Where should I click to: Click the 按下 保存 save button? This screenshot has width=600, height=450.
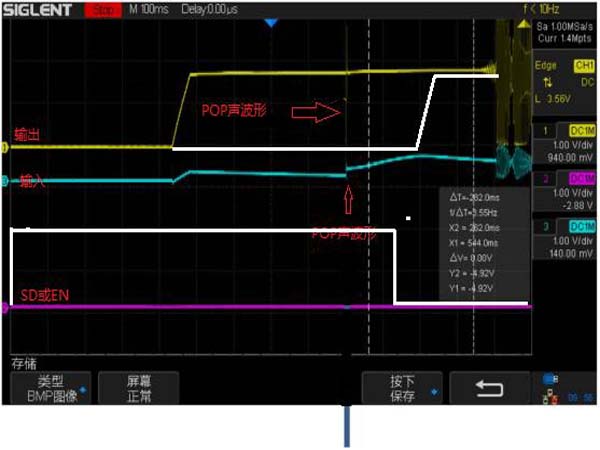click(x=402, y=388)
